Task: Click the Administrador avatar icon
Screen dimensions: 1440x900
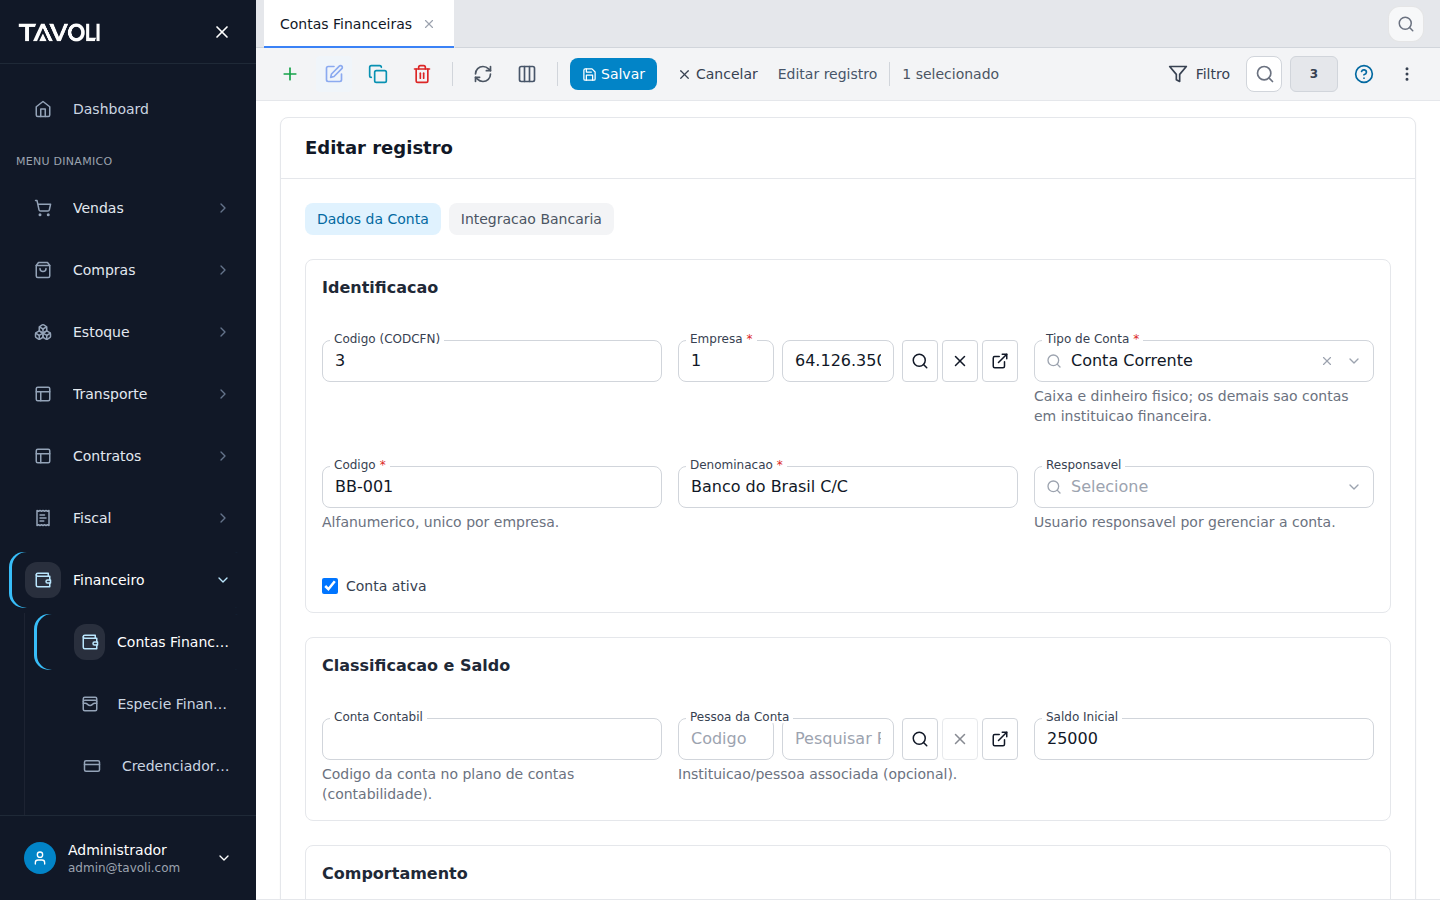Action: point(40,858)
